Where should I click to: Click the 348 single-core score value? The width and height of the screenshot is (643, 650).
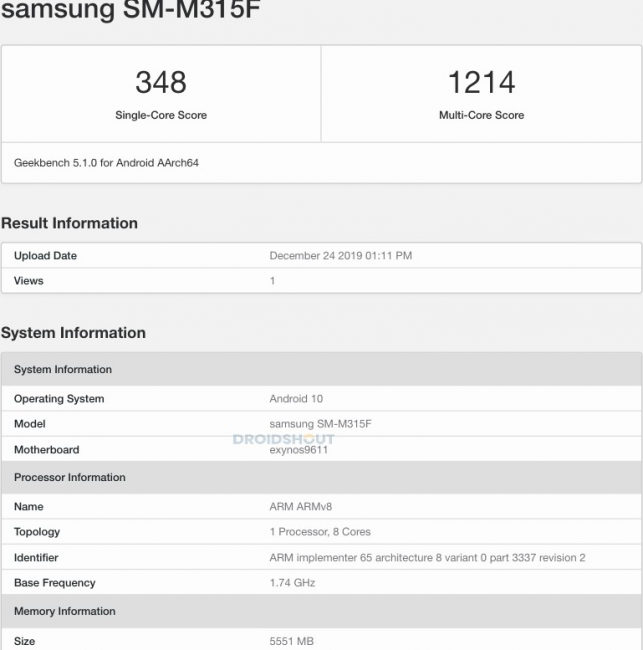[161, 82]
